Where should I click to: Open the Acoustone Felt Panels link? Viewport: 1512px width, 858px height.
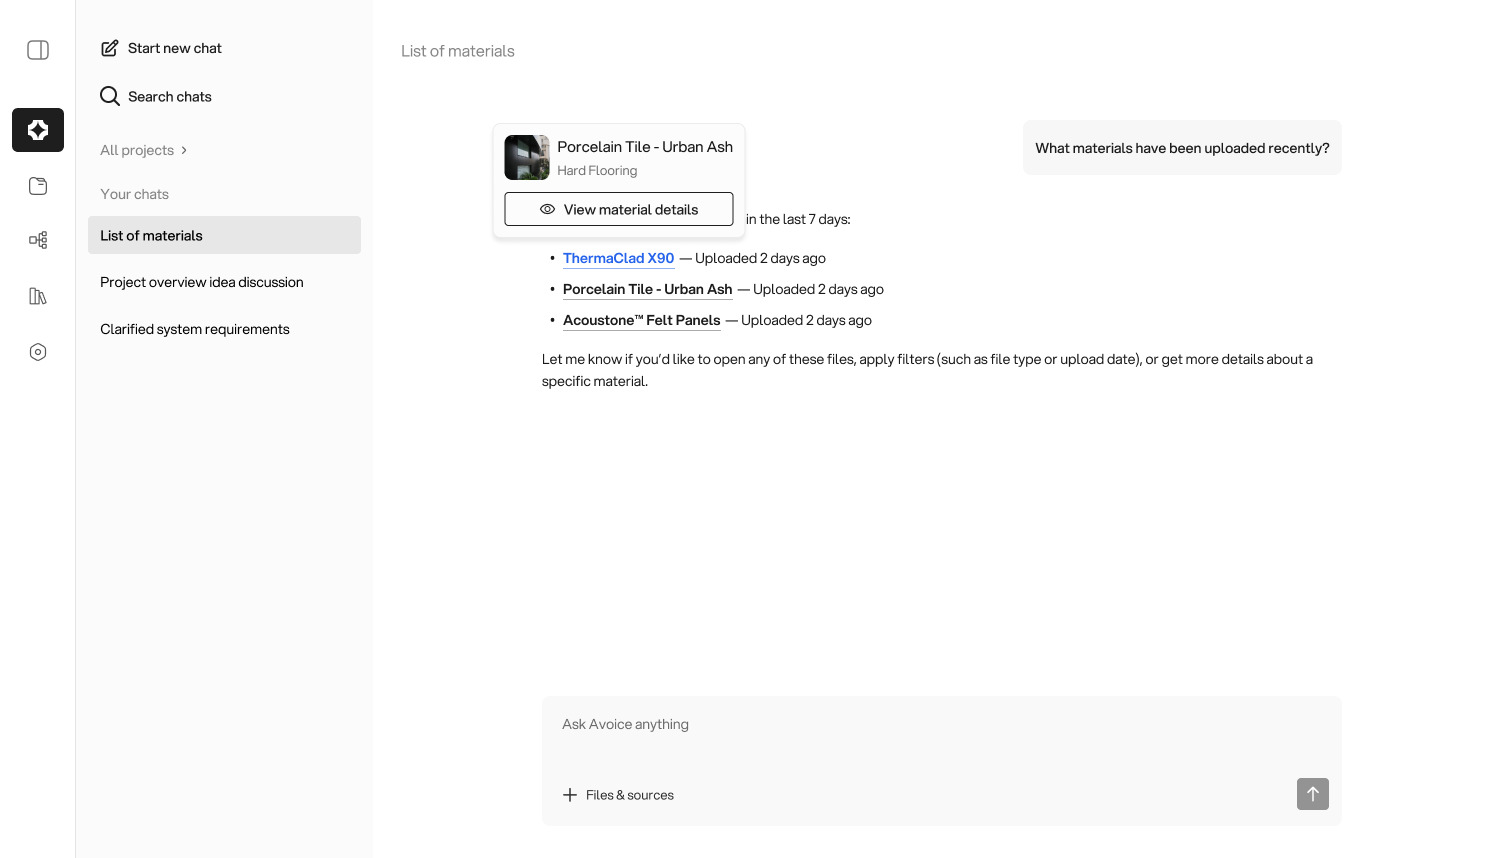[641, 320]
